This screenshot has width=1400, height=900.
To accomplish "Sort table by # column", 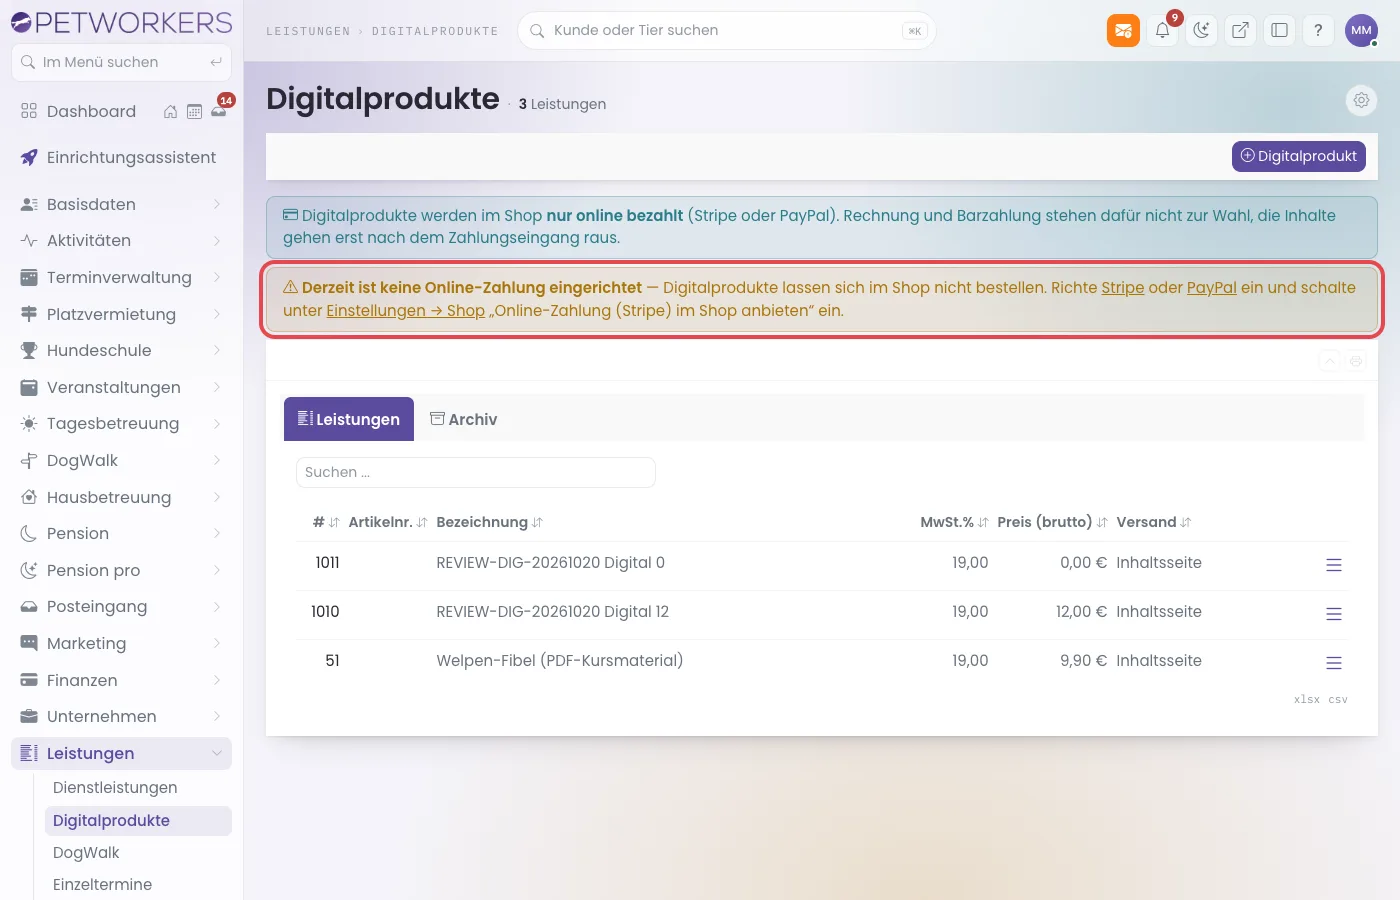I will coord(326,522).
